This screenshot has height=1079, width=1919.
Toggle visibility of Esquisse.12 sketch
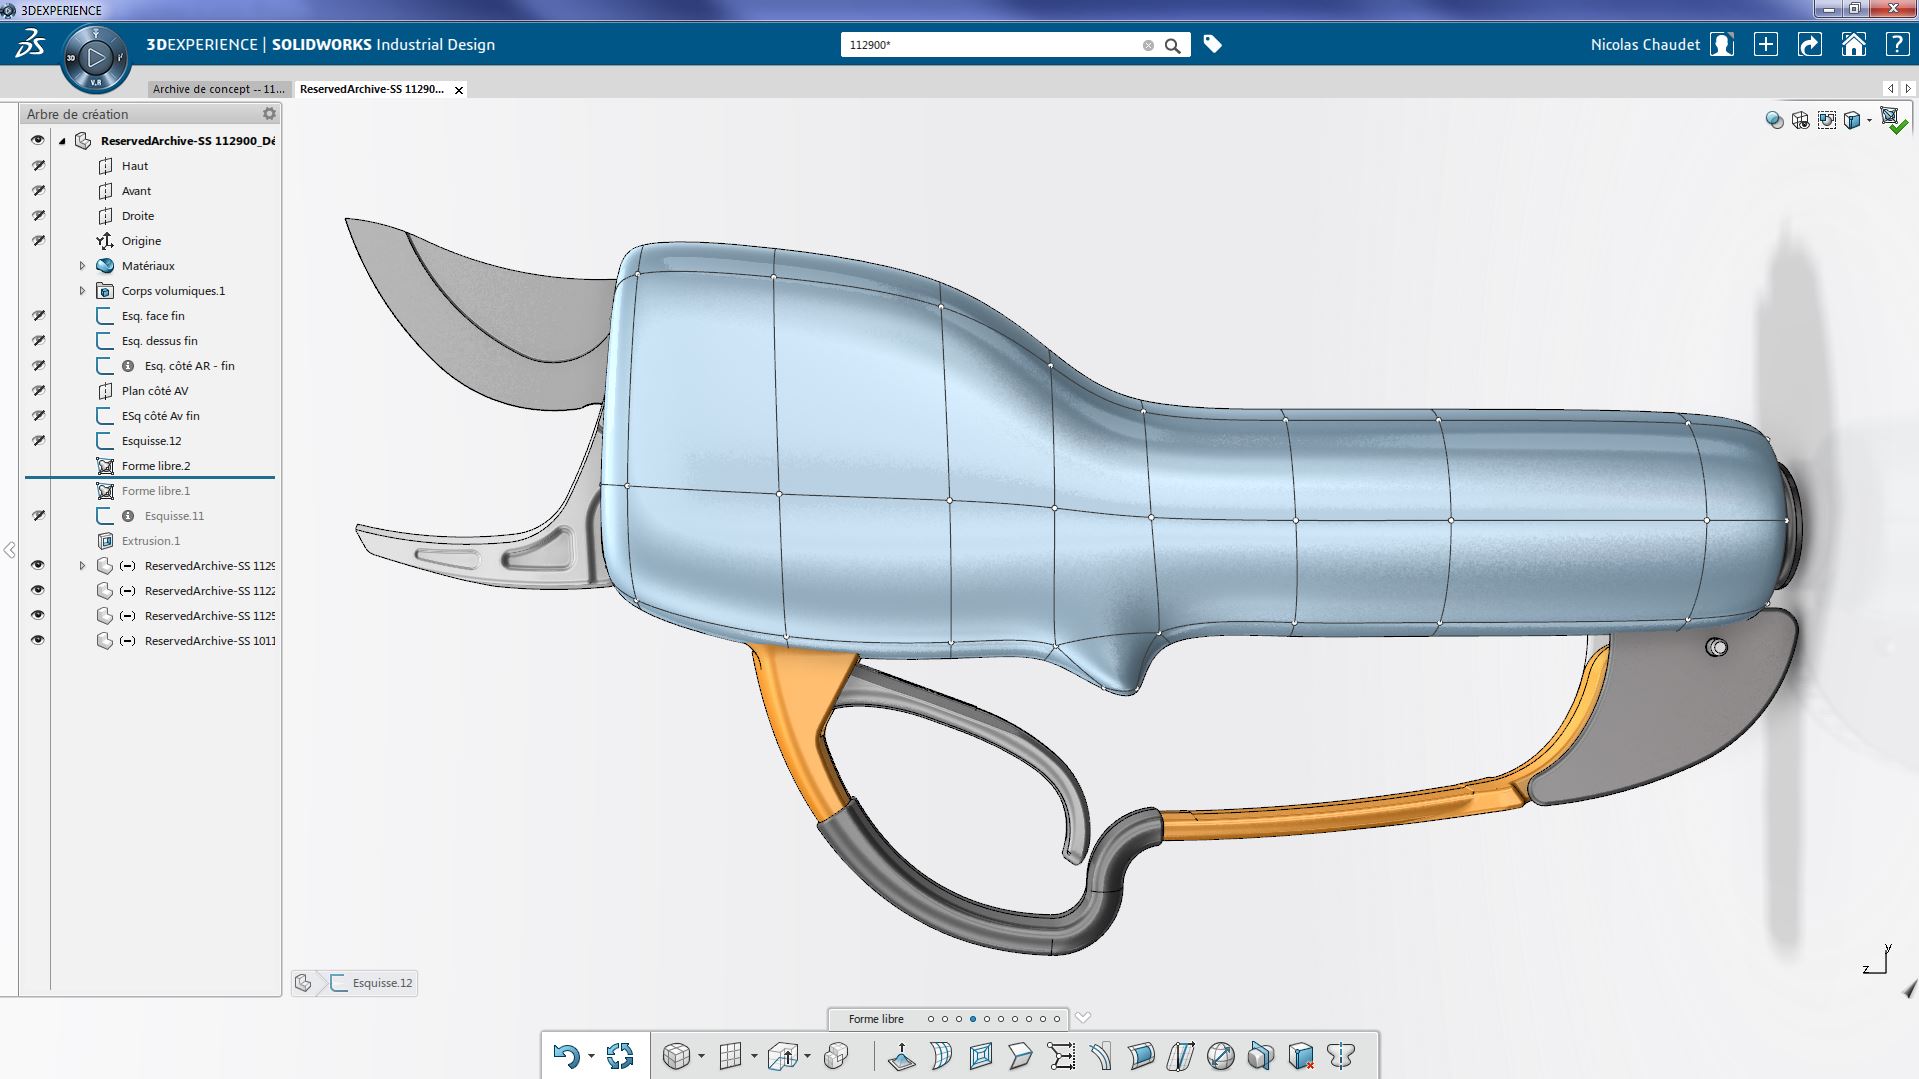[x=38, y=441]
